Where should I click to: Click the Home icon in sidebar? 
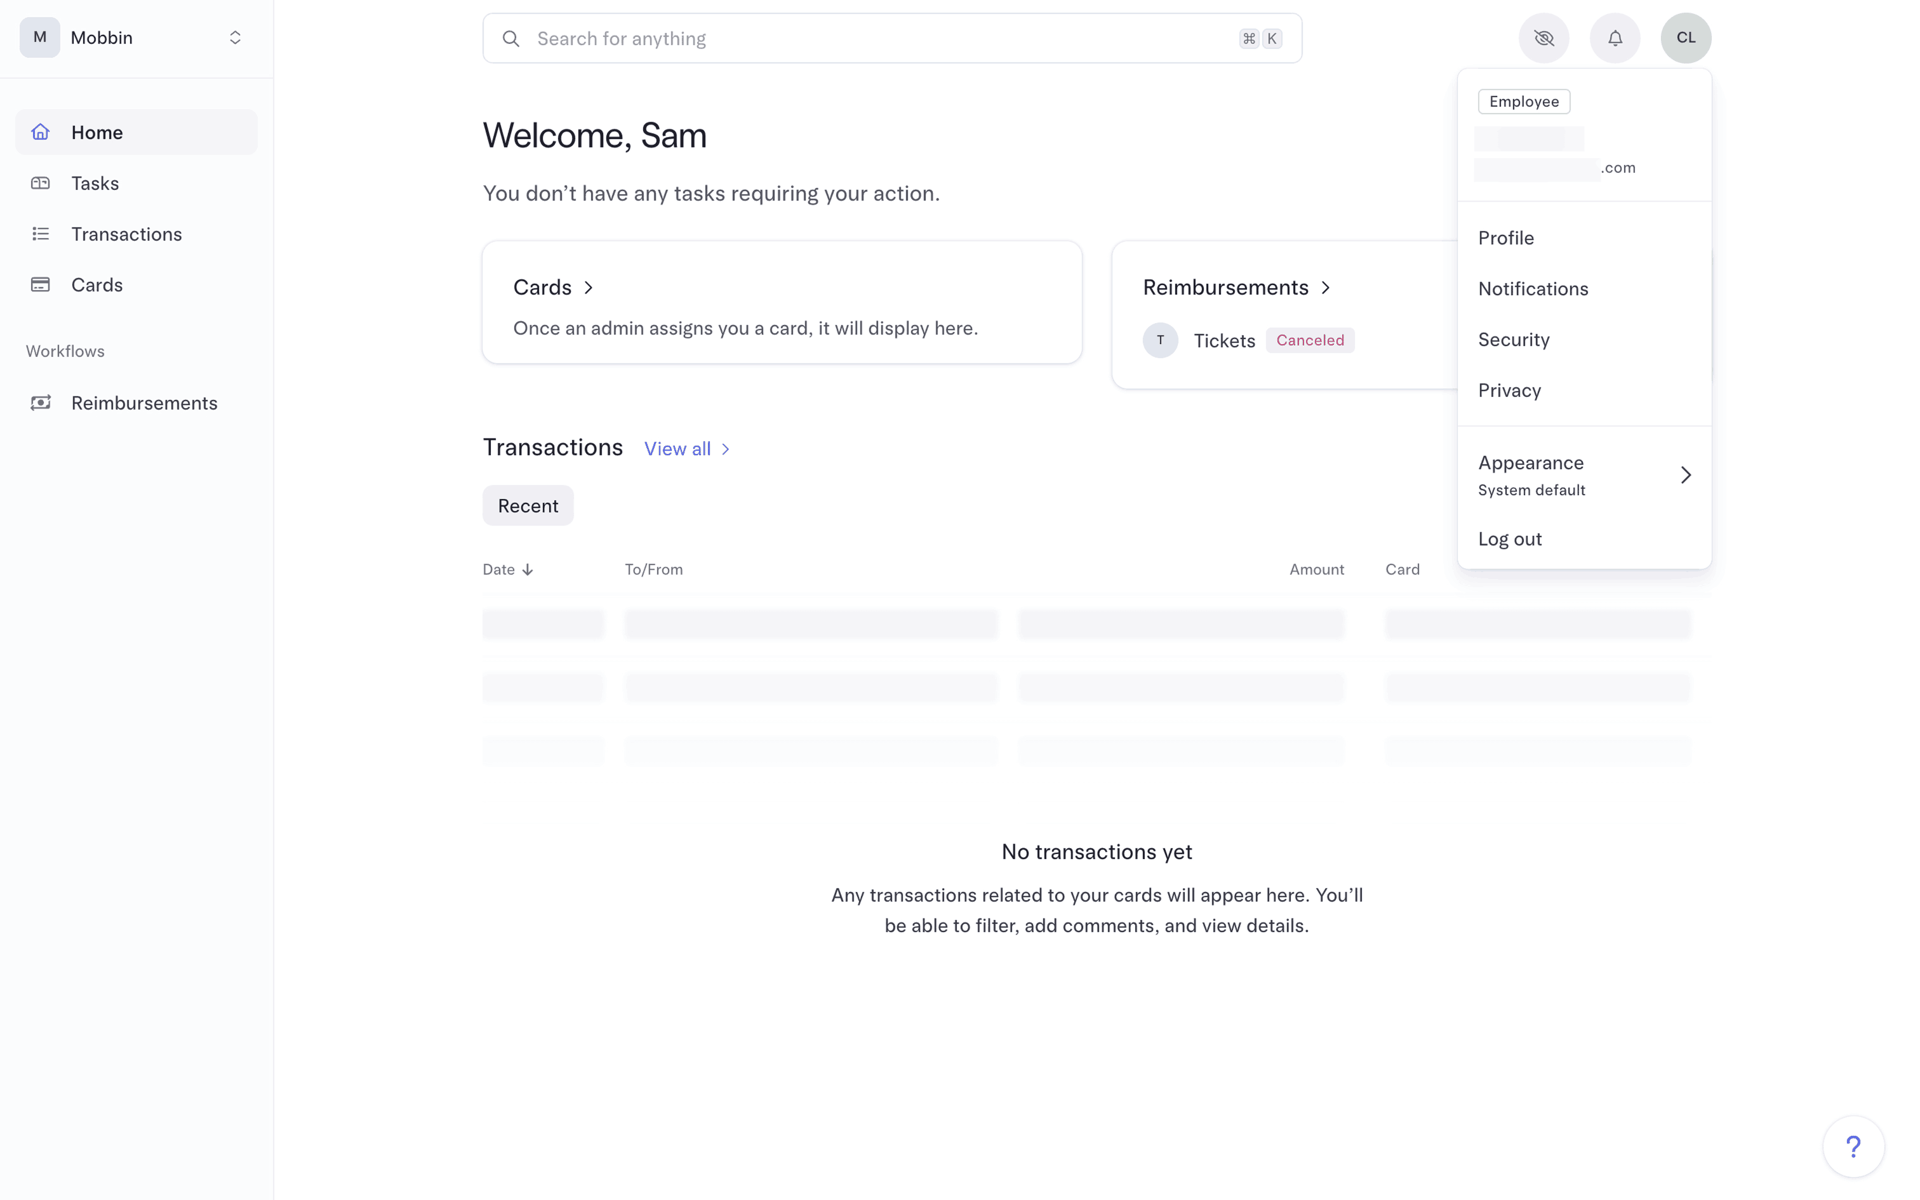tap(40, 132)
